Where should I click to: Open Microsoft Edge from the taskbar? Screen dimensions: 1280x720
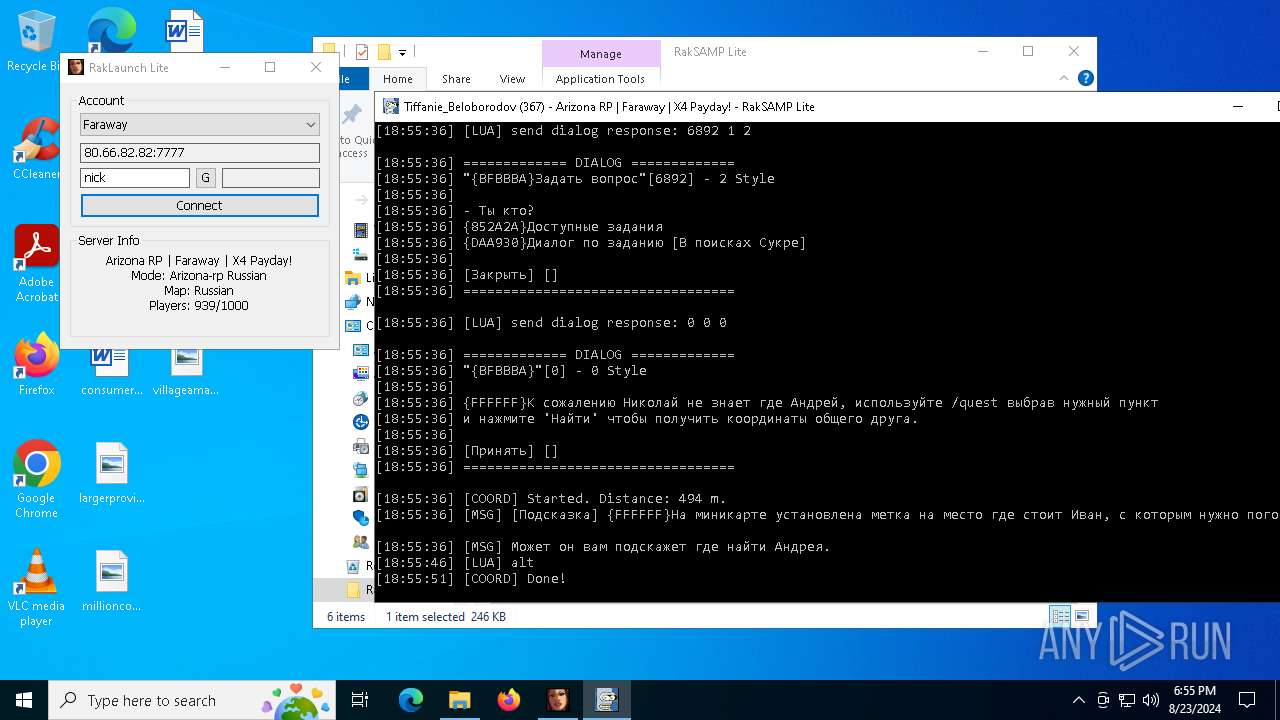coord(411,700)
